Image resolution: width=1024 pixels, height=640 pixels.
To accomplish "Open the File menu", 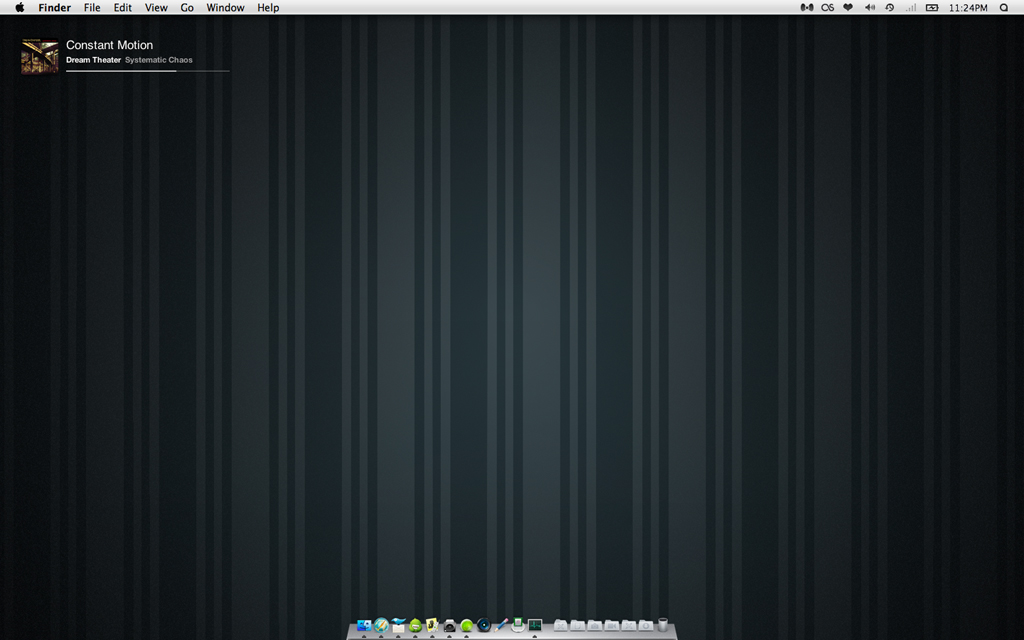I will point(92,8).
